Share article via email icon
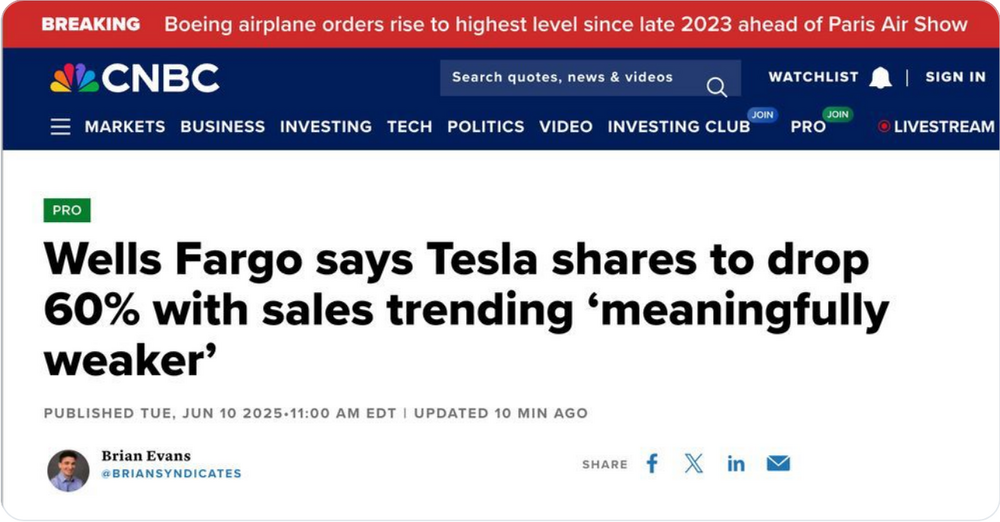The image size is (1000, 522). pyautogui.click(x=778, y=463)
